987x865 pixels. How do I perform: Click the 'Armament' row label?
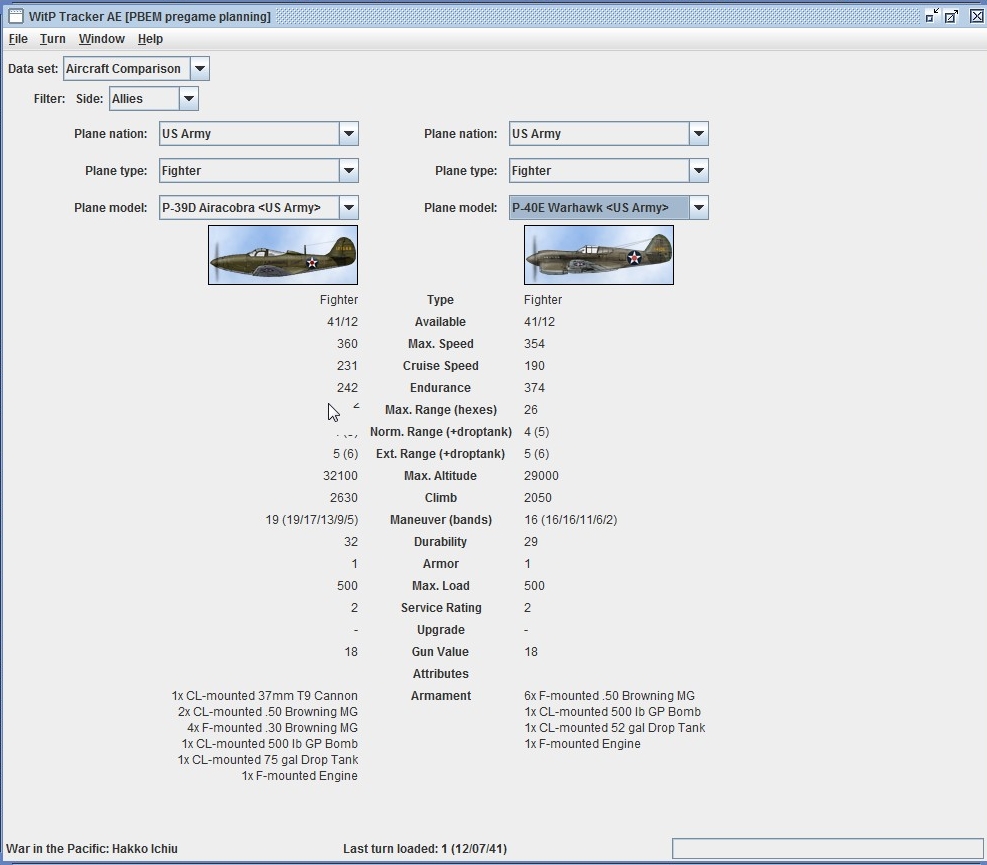[x=441, y=696]
